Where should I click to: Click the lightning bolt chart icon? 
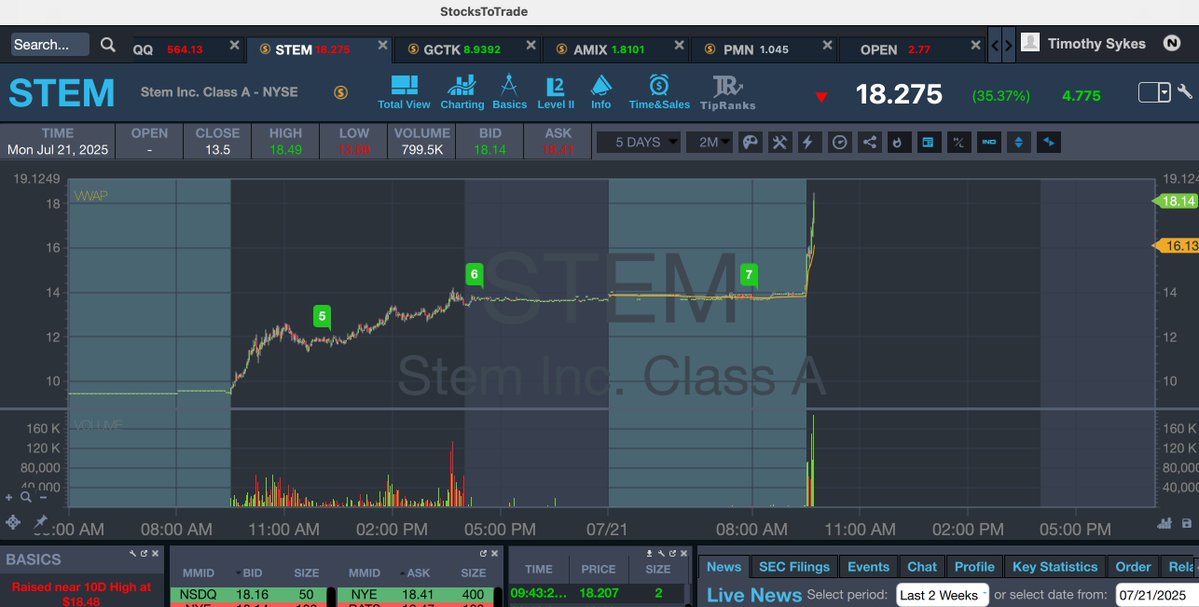click(807, 142)
